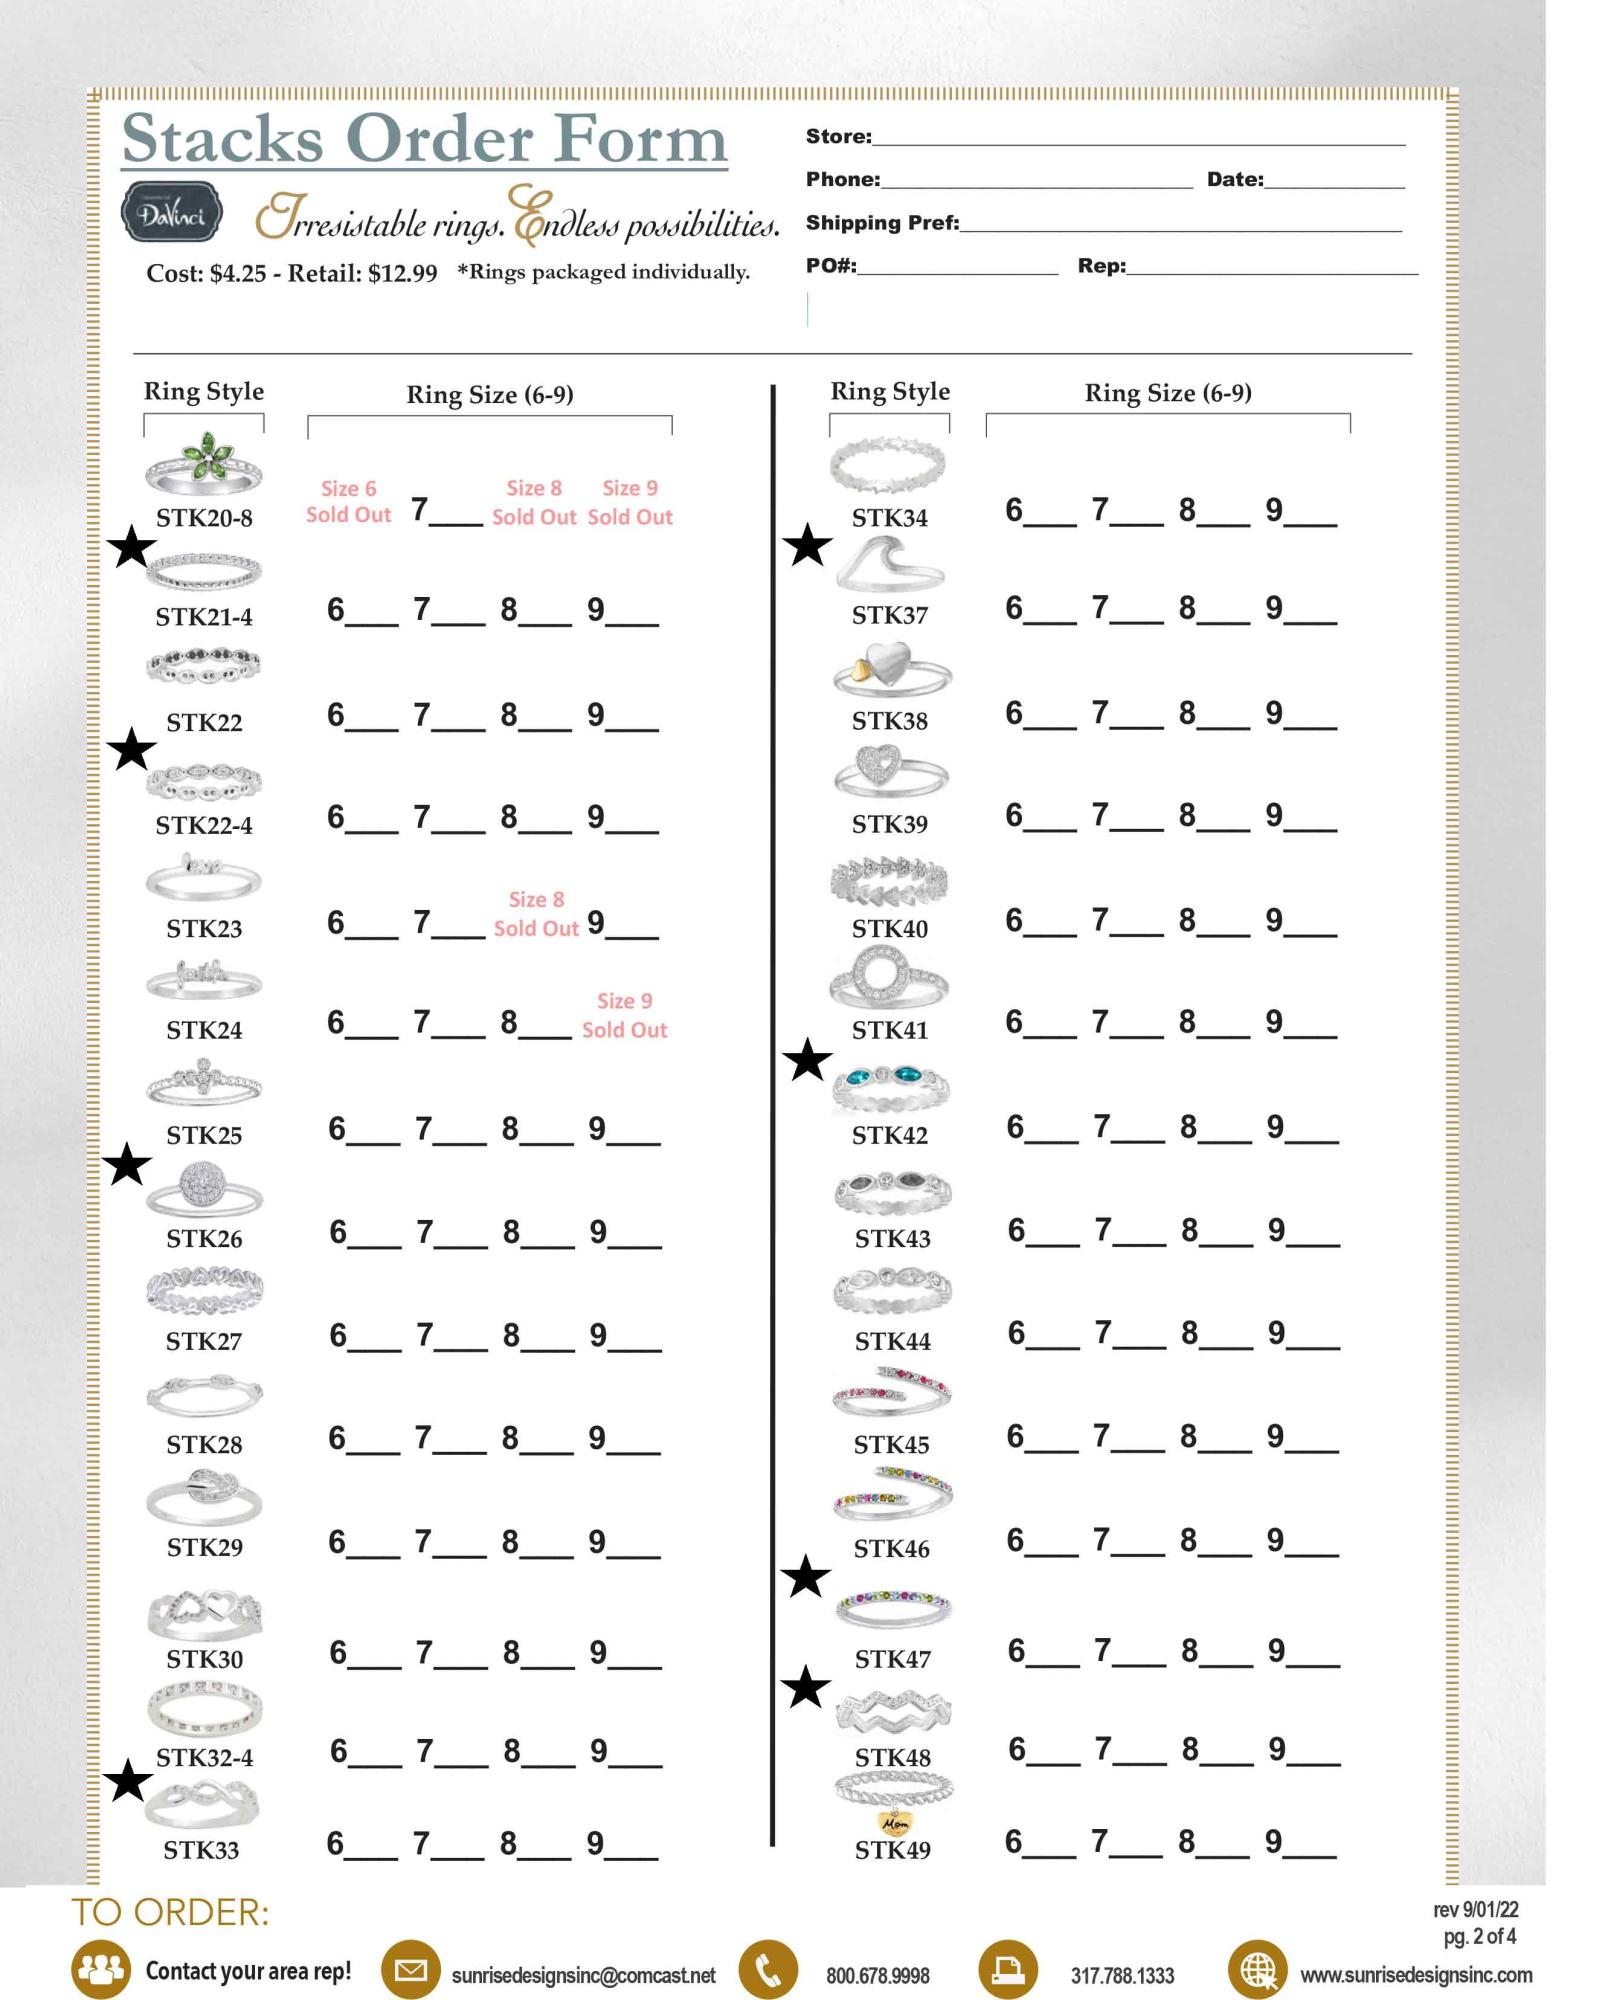Click the phone handset icon
Viewport: 1611px width, 2000px height.
coord(768,1969)
